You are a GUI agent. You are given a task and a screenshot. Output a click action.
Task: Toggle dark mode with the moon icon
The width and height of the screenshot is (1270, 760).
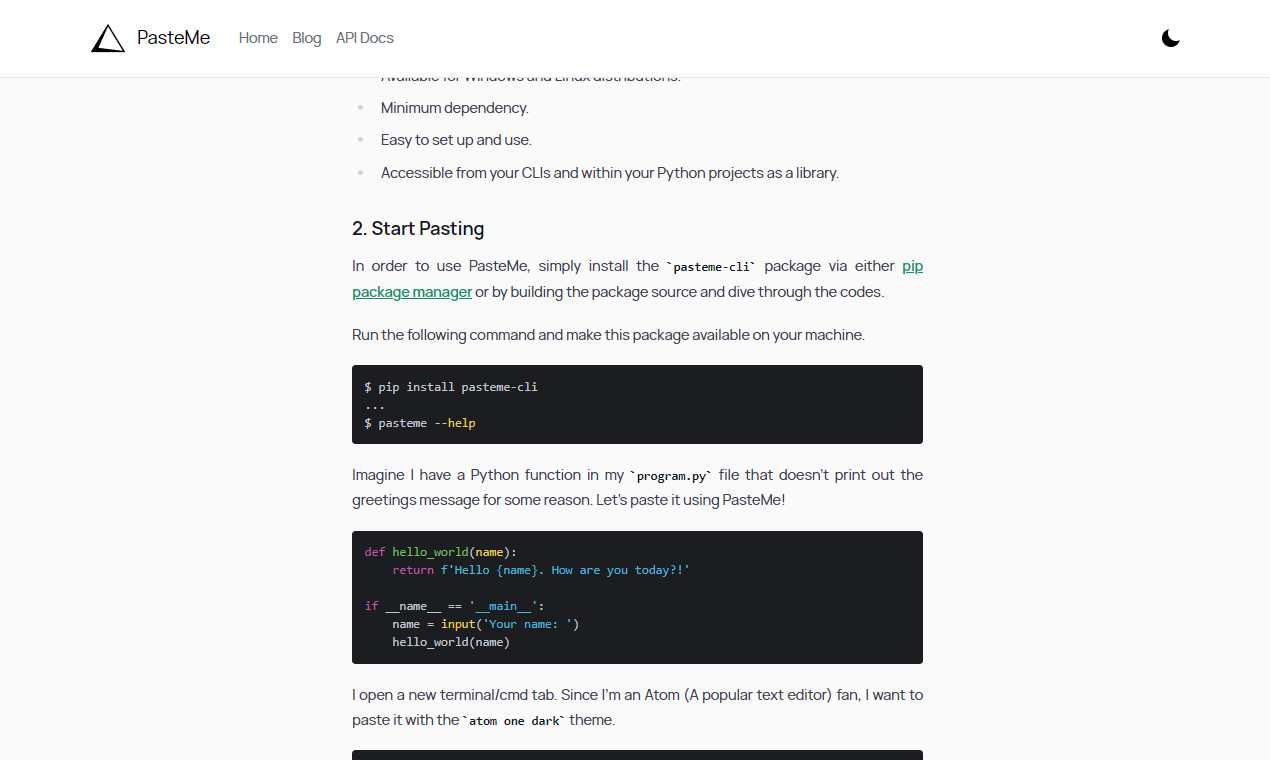tap(1171, 38)
